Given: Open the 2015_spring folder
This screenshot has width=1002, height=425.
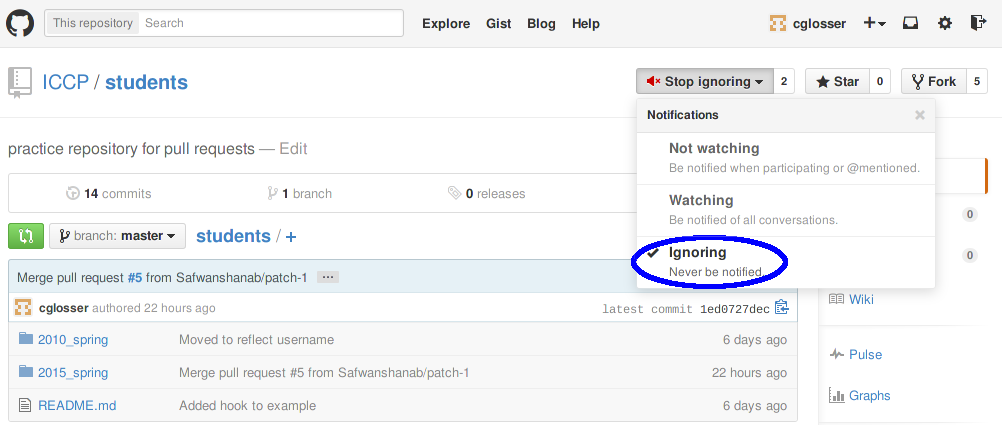Looking at the screenshot, I should (73, 373).
